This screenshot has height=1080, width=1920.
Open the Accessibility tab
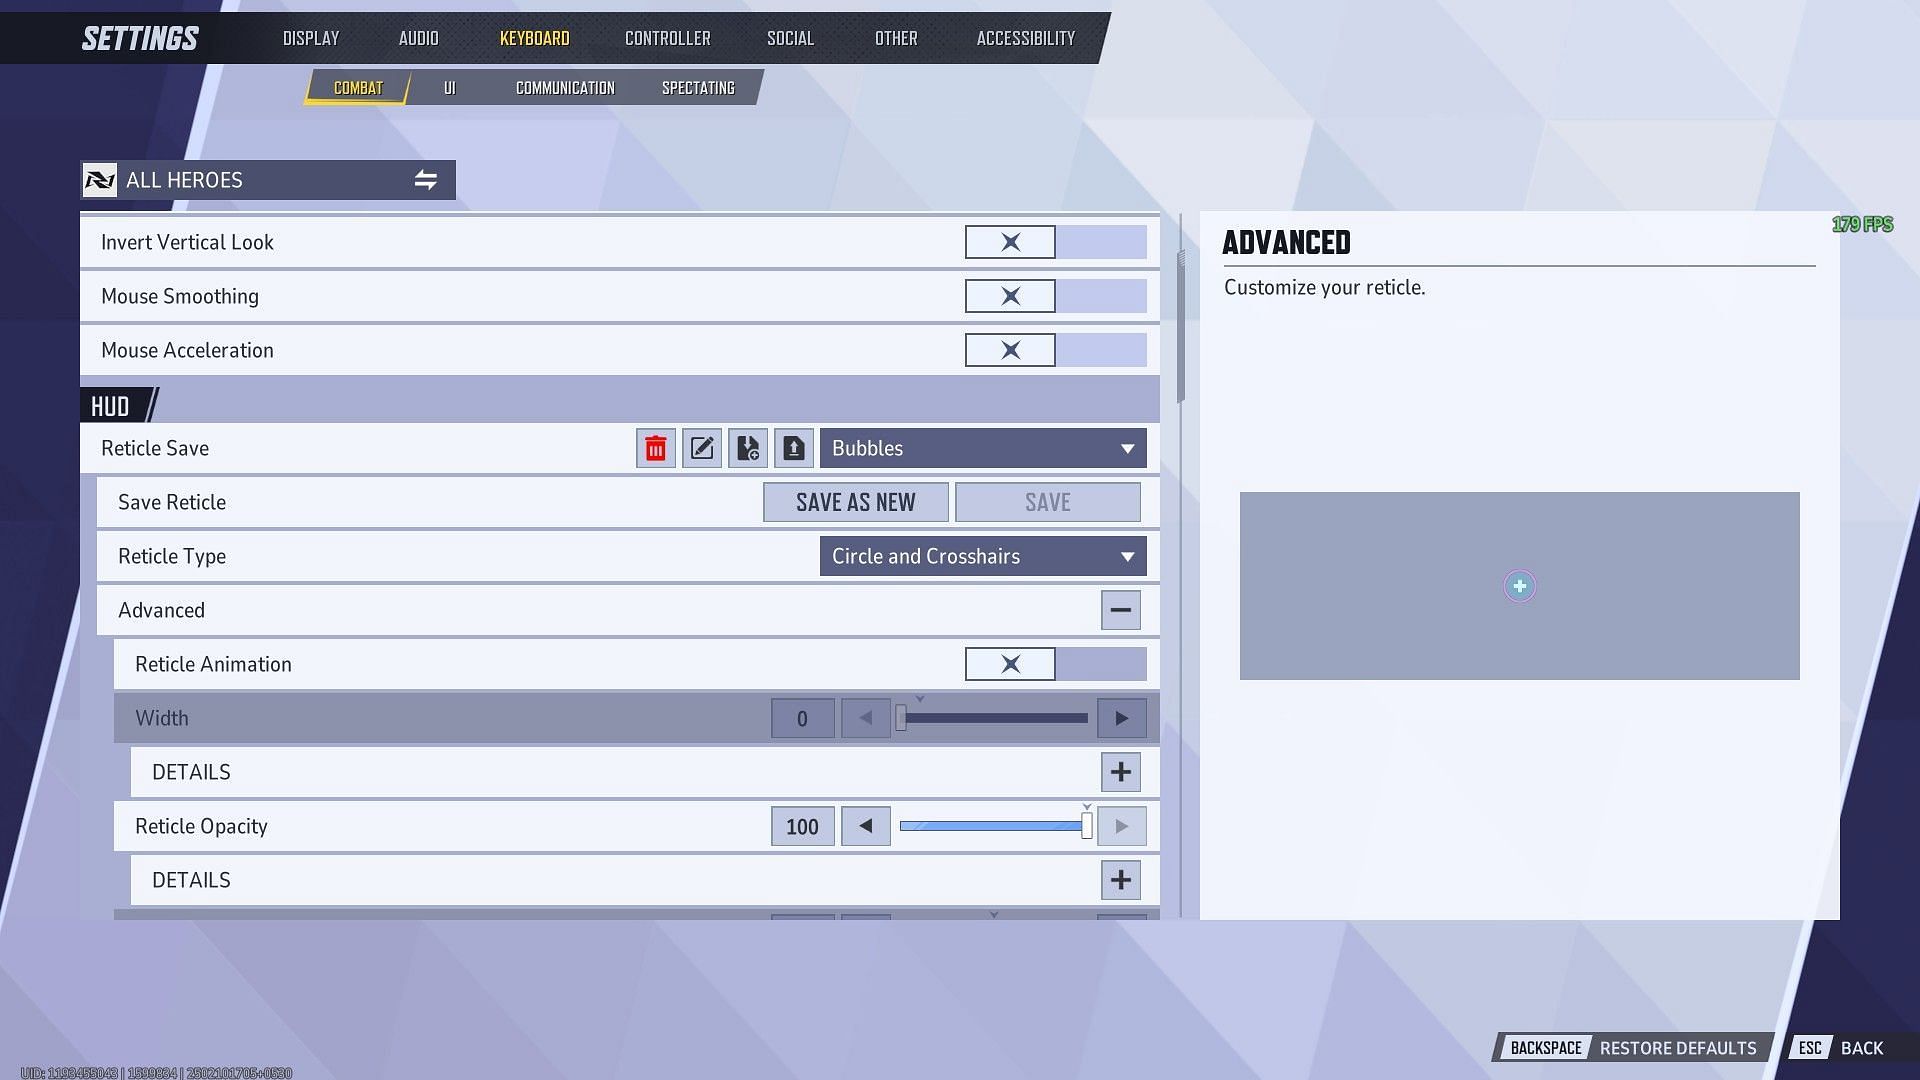click(x=1026, y=38)
